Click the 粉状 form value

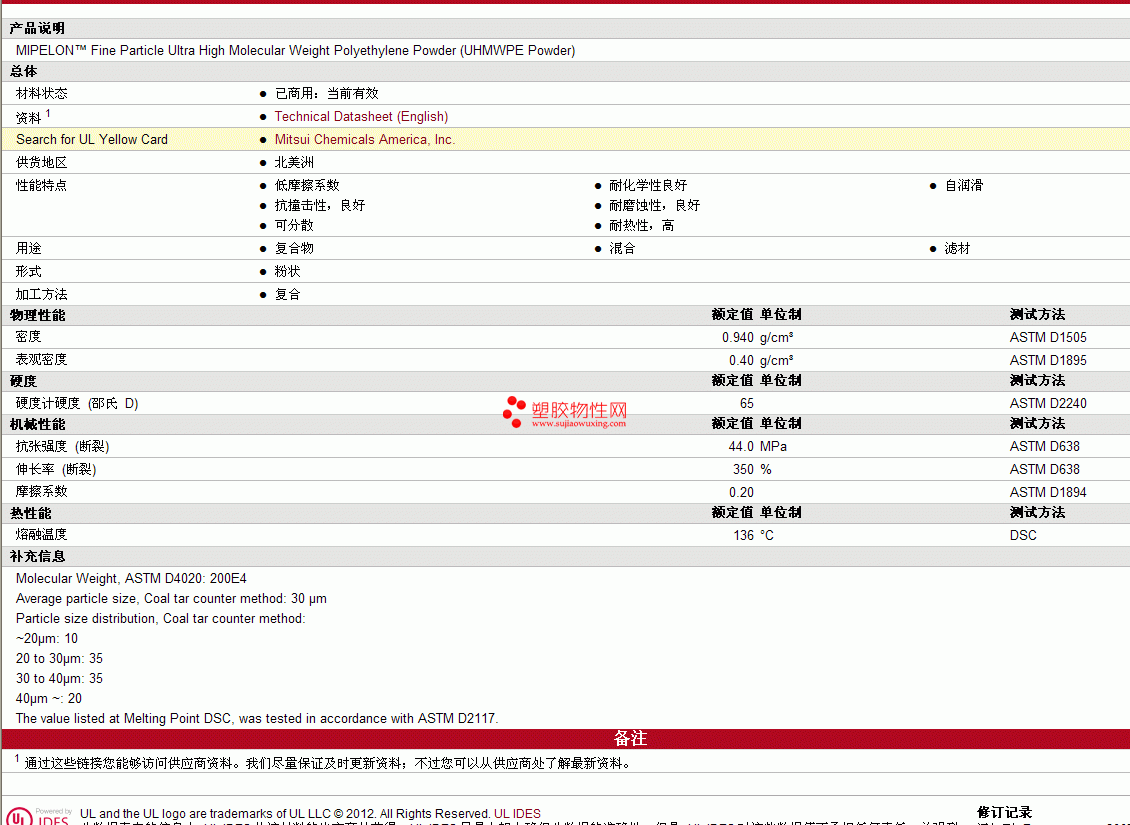tap(288, 272)
